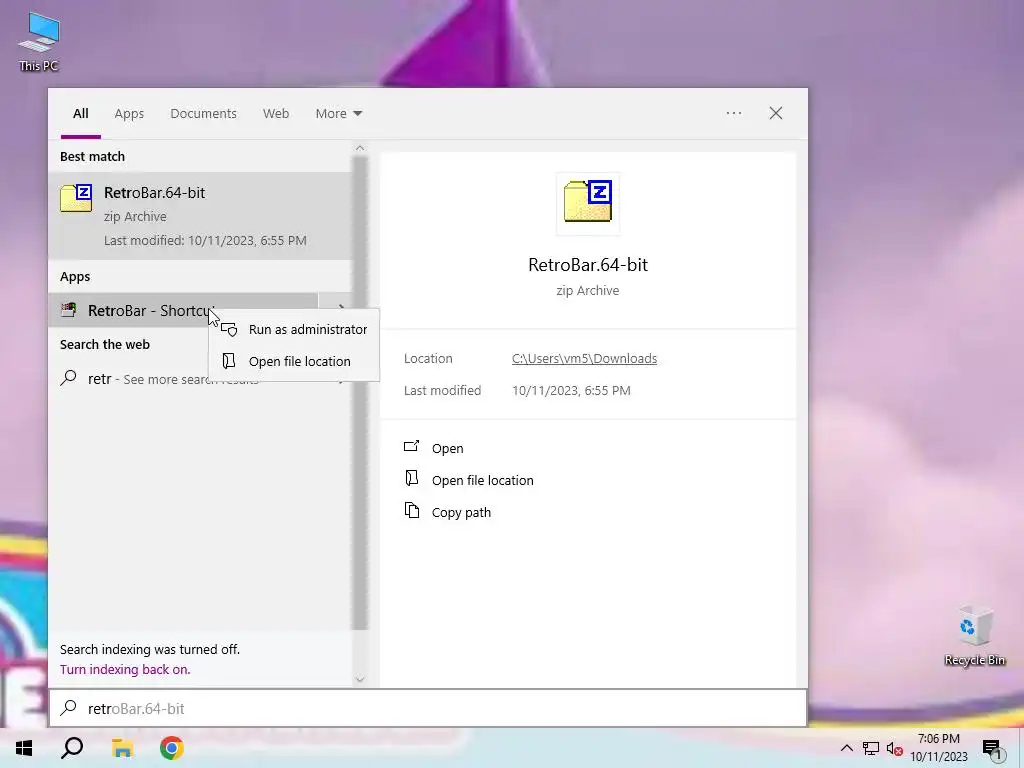The width and height of the screenshot is (1024, 768).
Task: Open C:\Users\vm5\Downloads location link
Action: click(x=584, y=359)
